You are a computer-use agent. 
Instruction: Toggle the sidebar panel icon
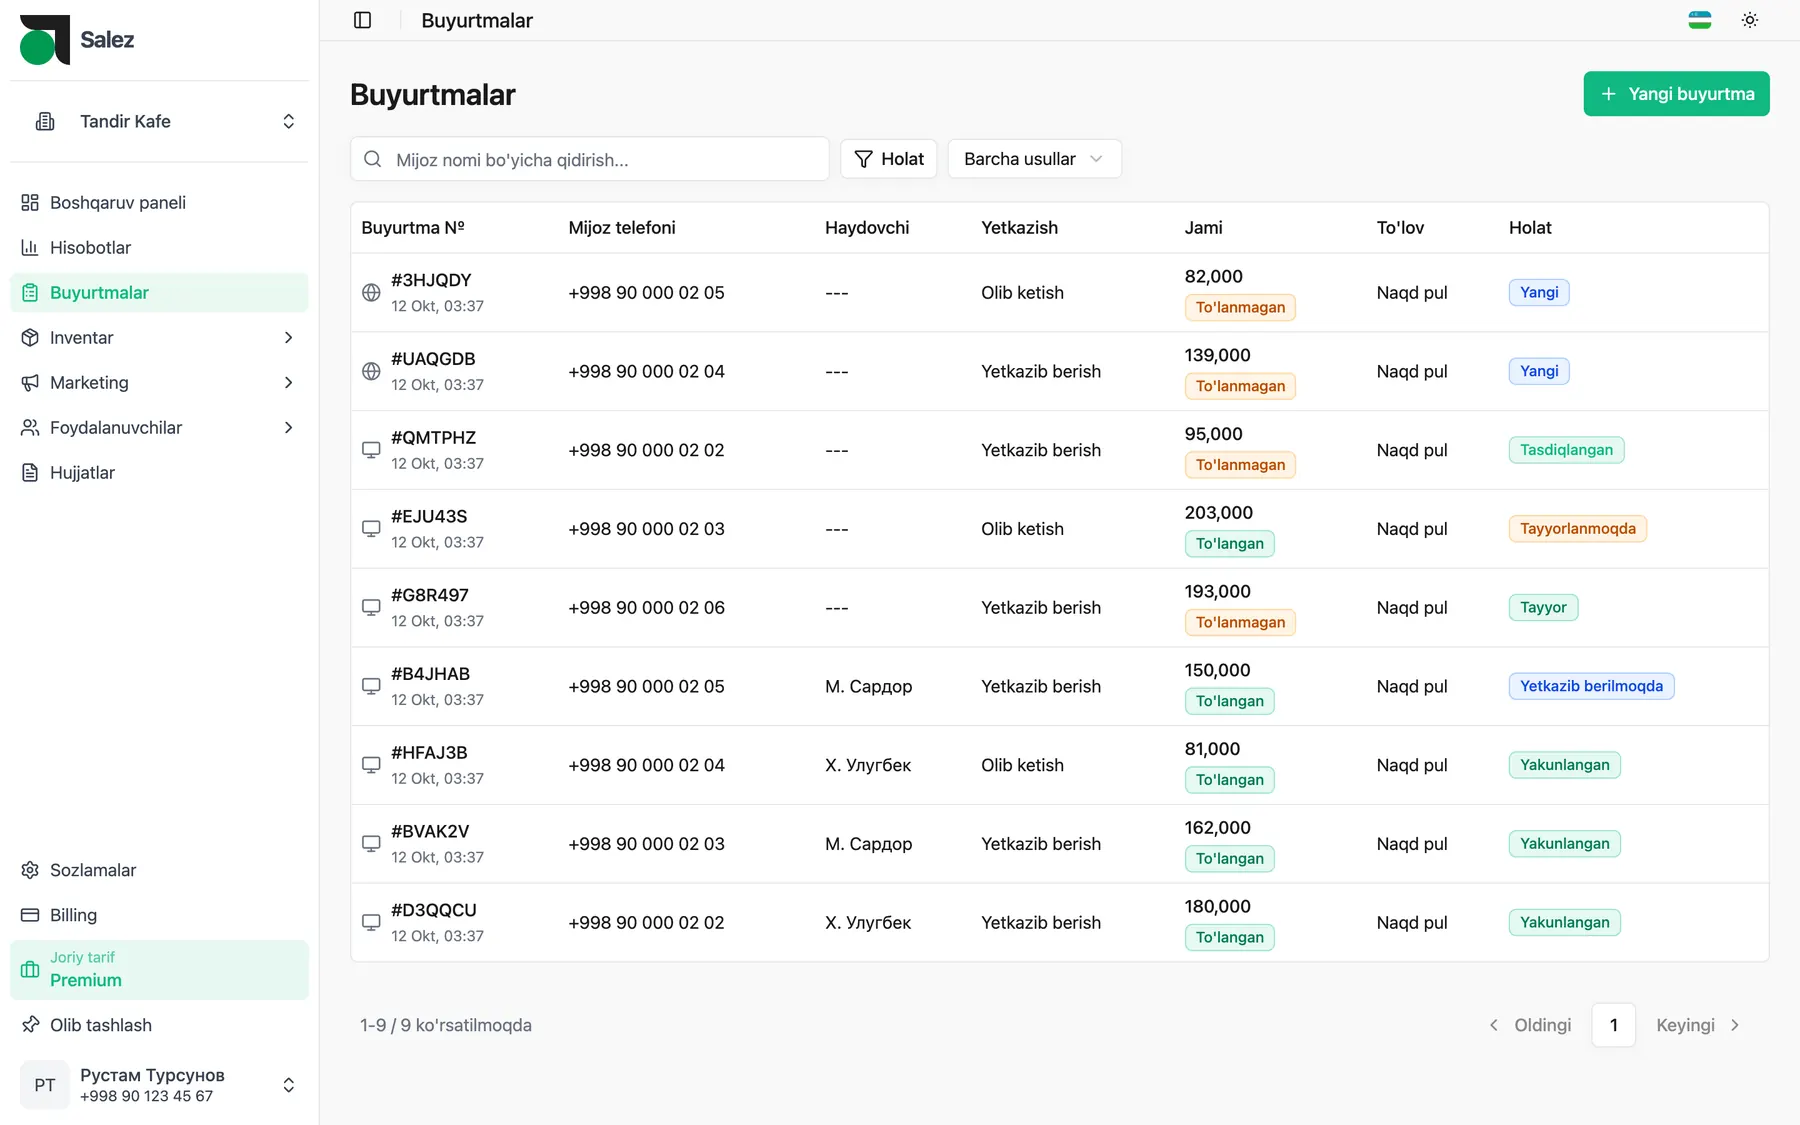363,20
